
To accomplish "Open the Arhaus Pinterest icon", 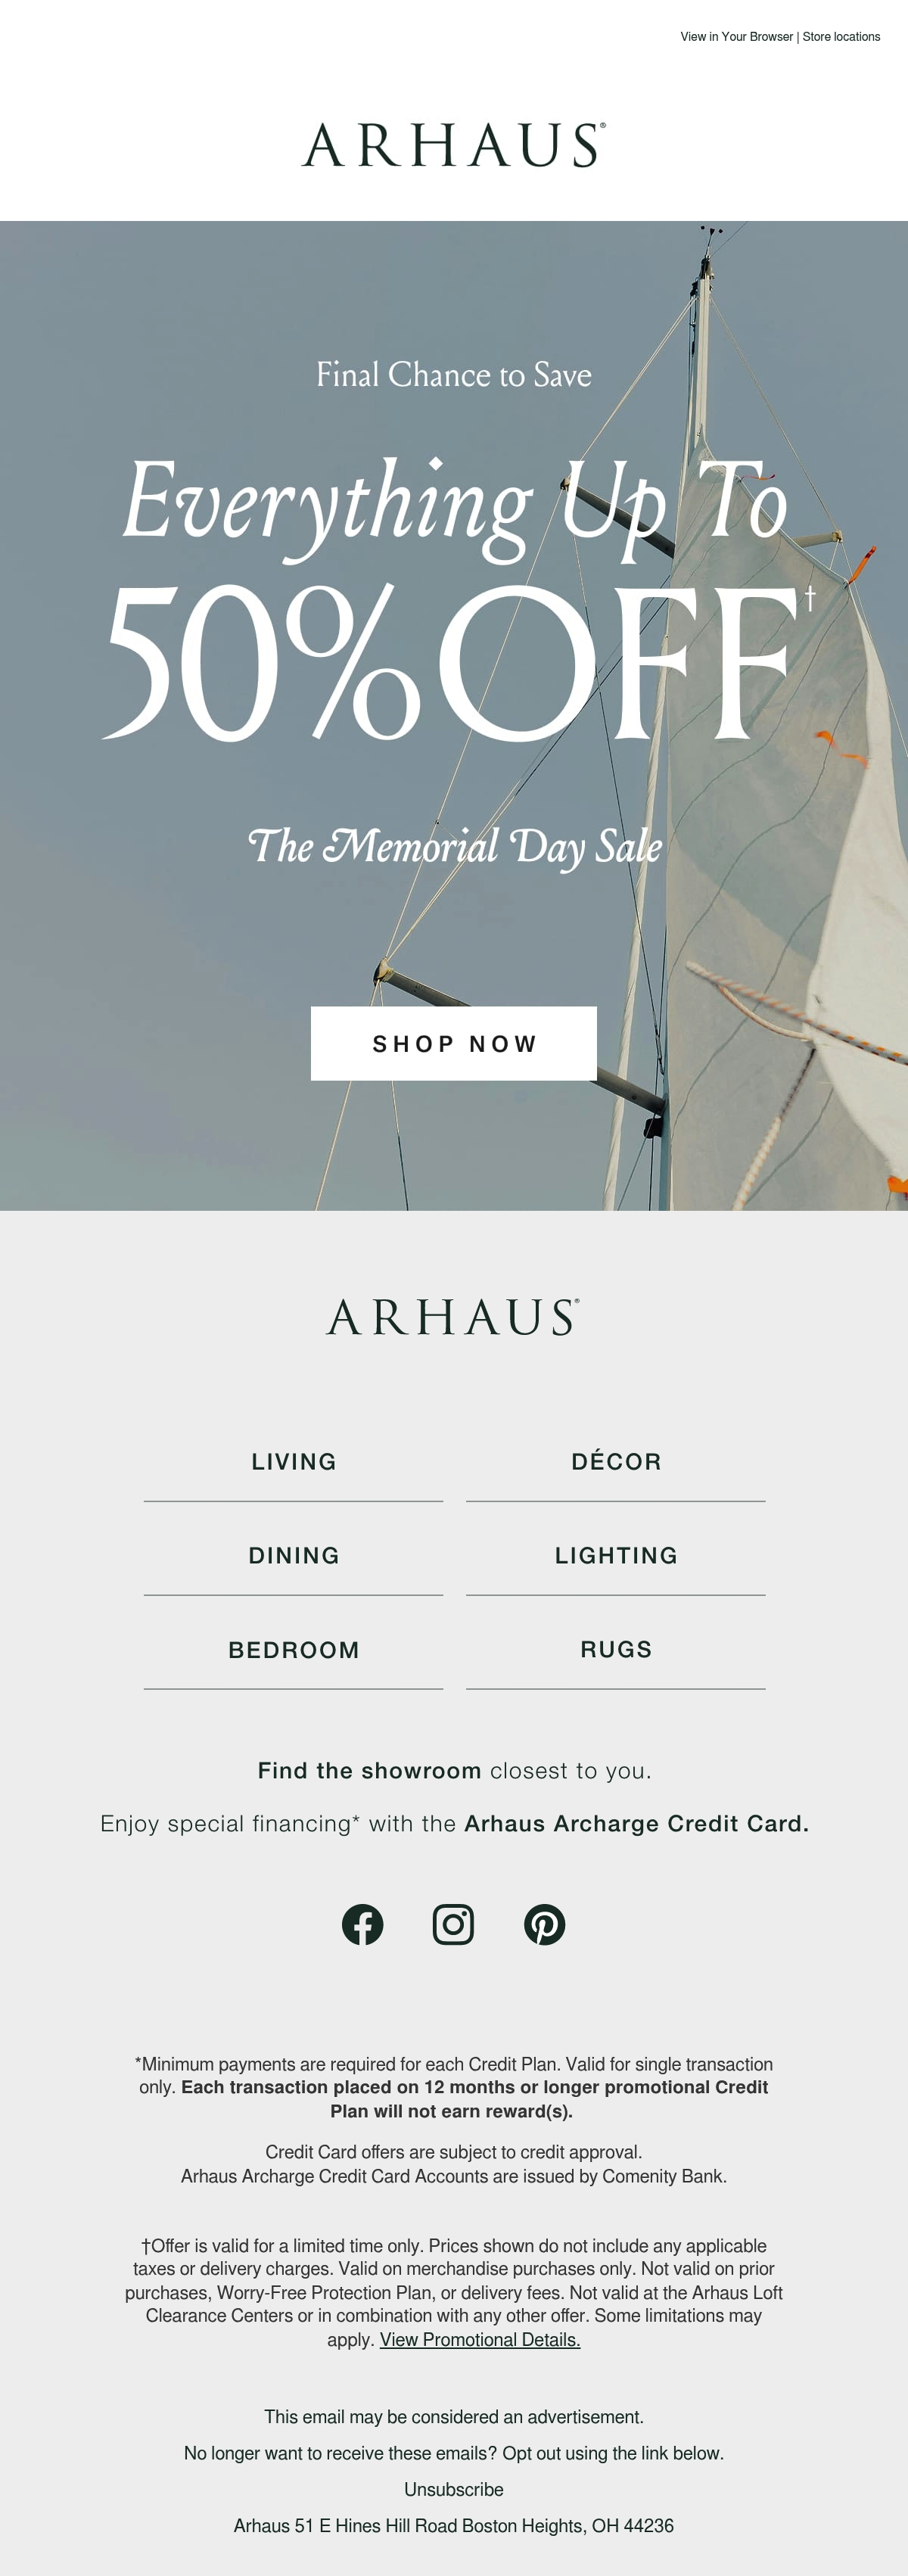I will click(x=544, y=1924).
